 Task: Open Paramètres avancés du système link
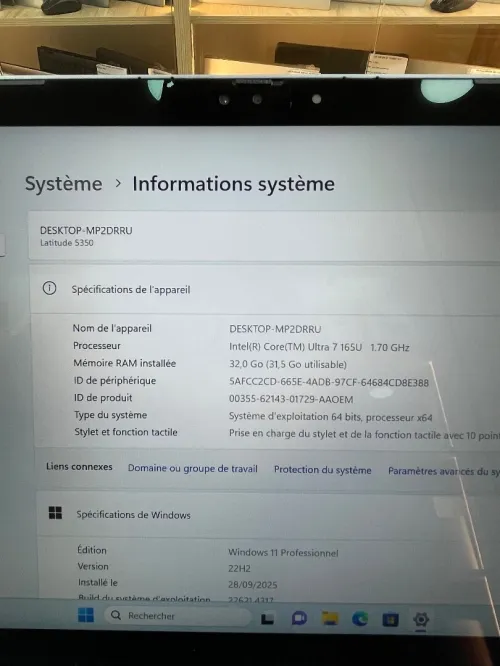[444, 471]
